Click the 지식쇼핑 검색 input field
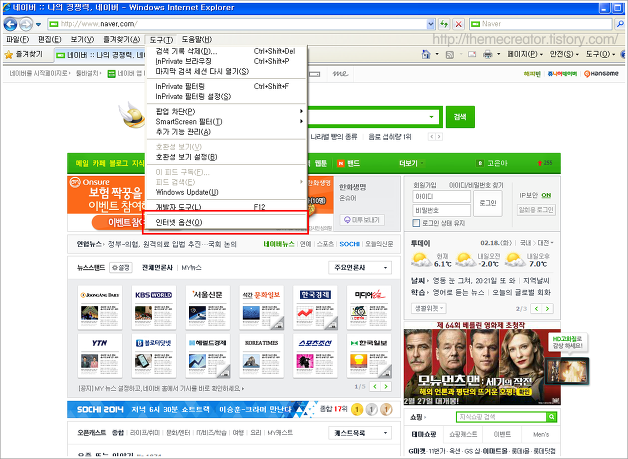 [x=501, y=417]
